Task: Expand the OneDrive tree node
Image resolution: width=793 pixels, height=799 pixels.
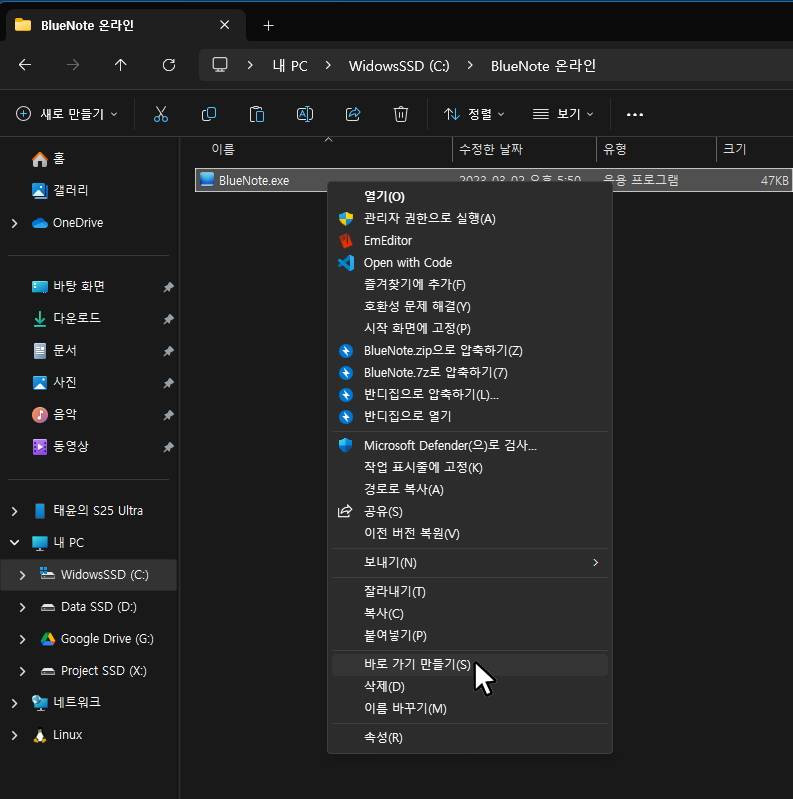Action: tap(14, 223)
